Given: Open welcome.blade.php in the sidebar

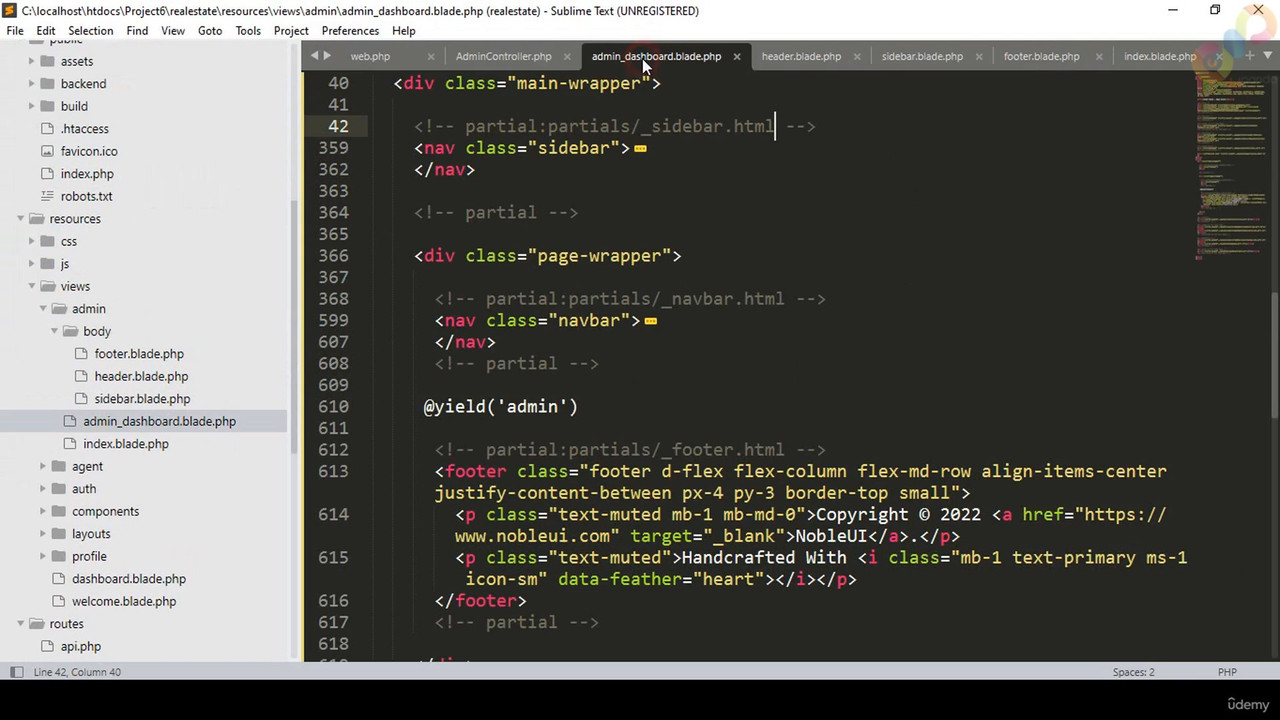Looking at the screenshot, I should coord(124,601).
